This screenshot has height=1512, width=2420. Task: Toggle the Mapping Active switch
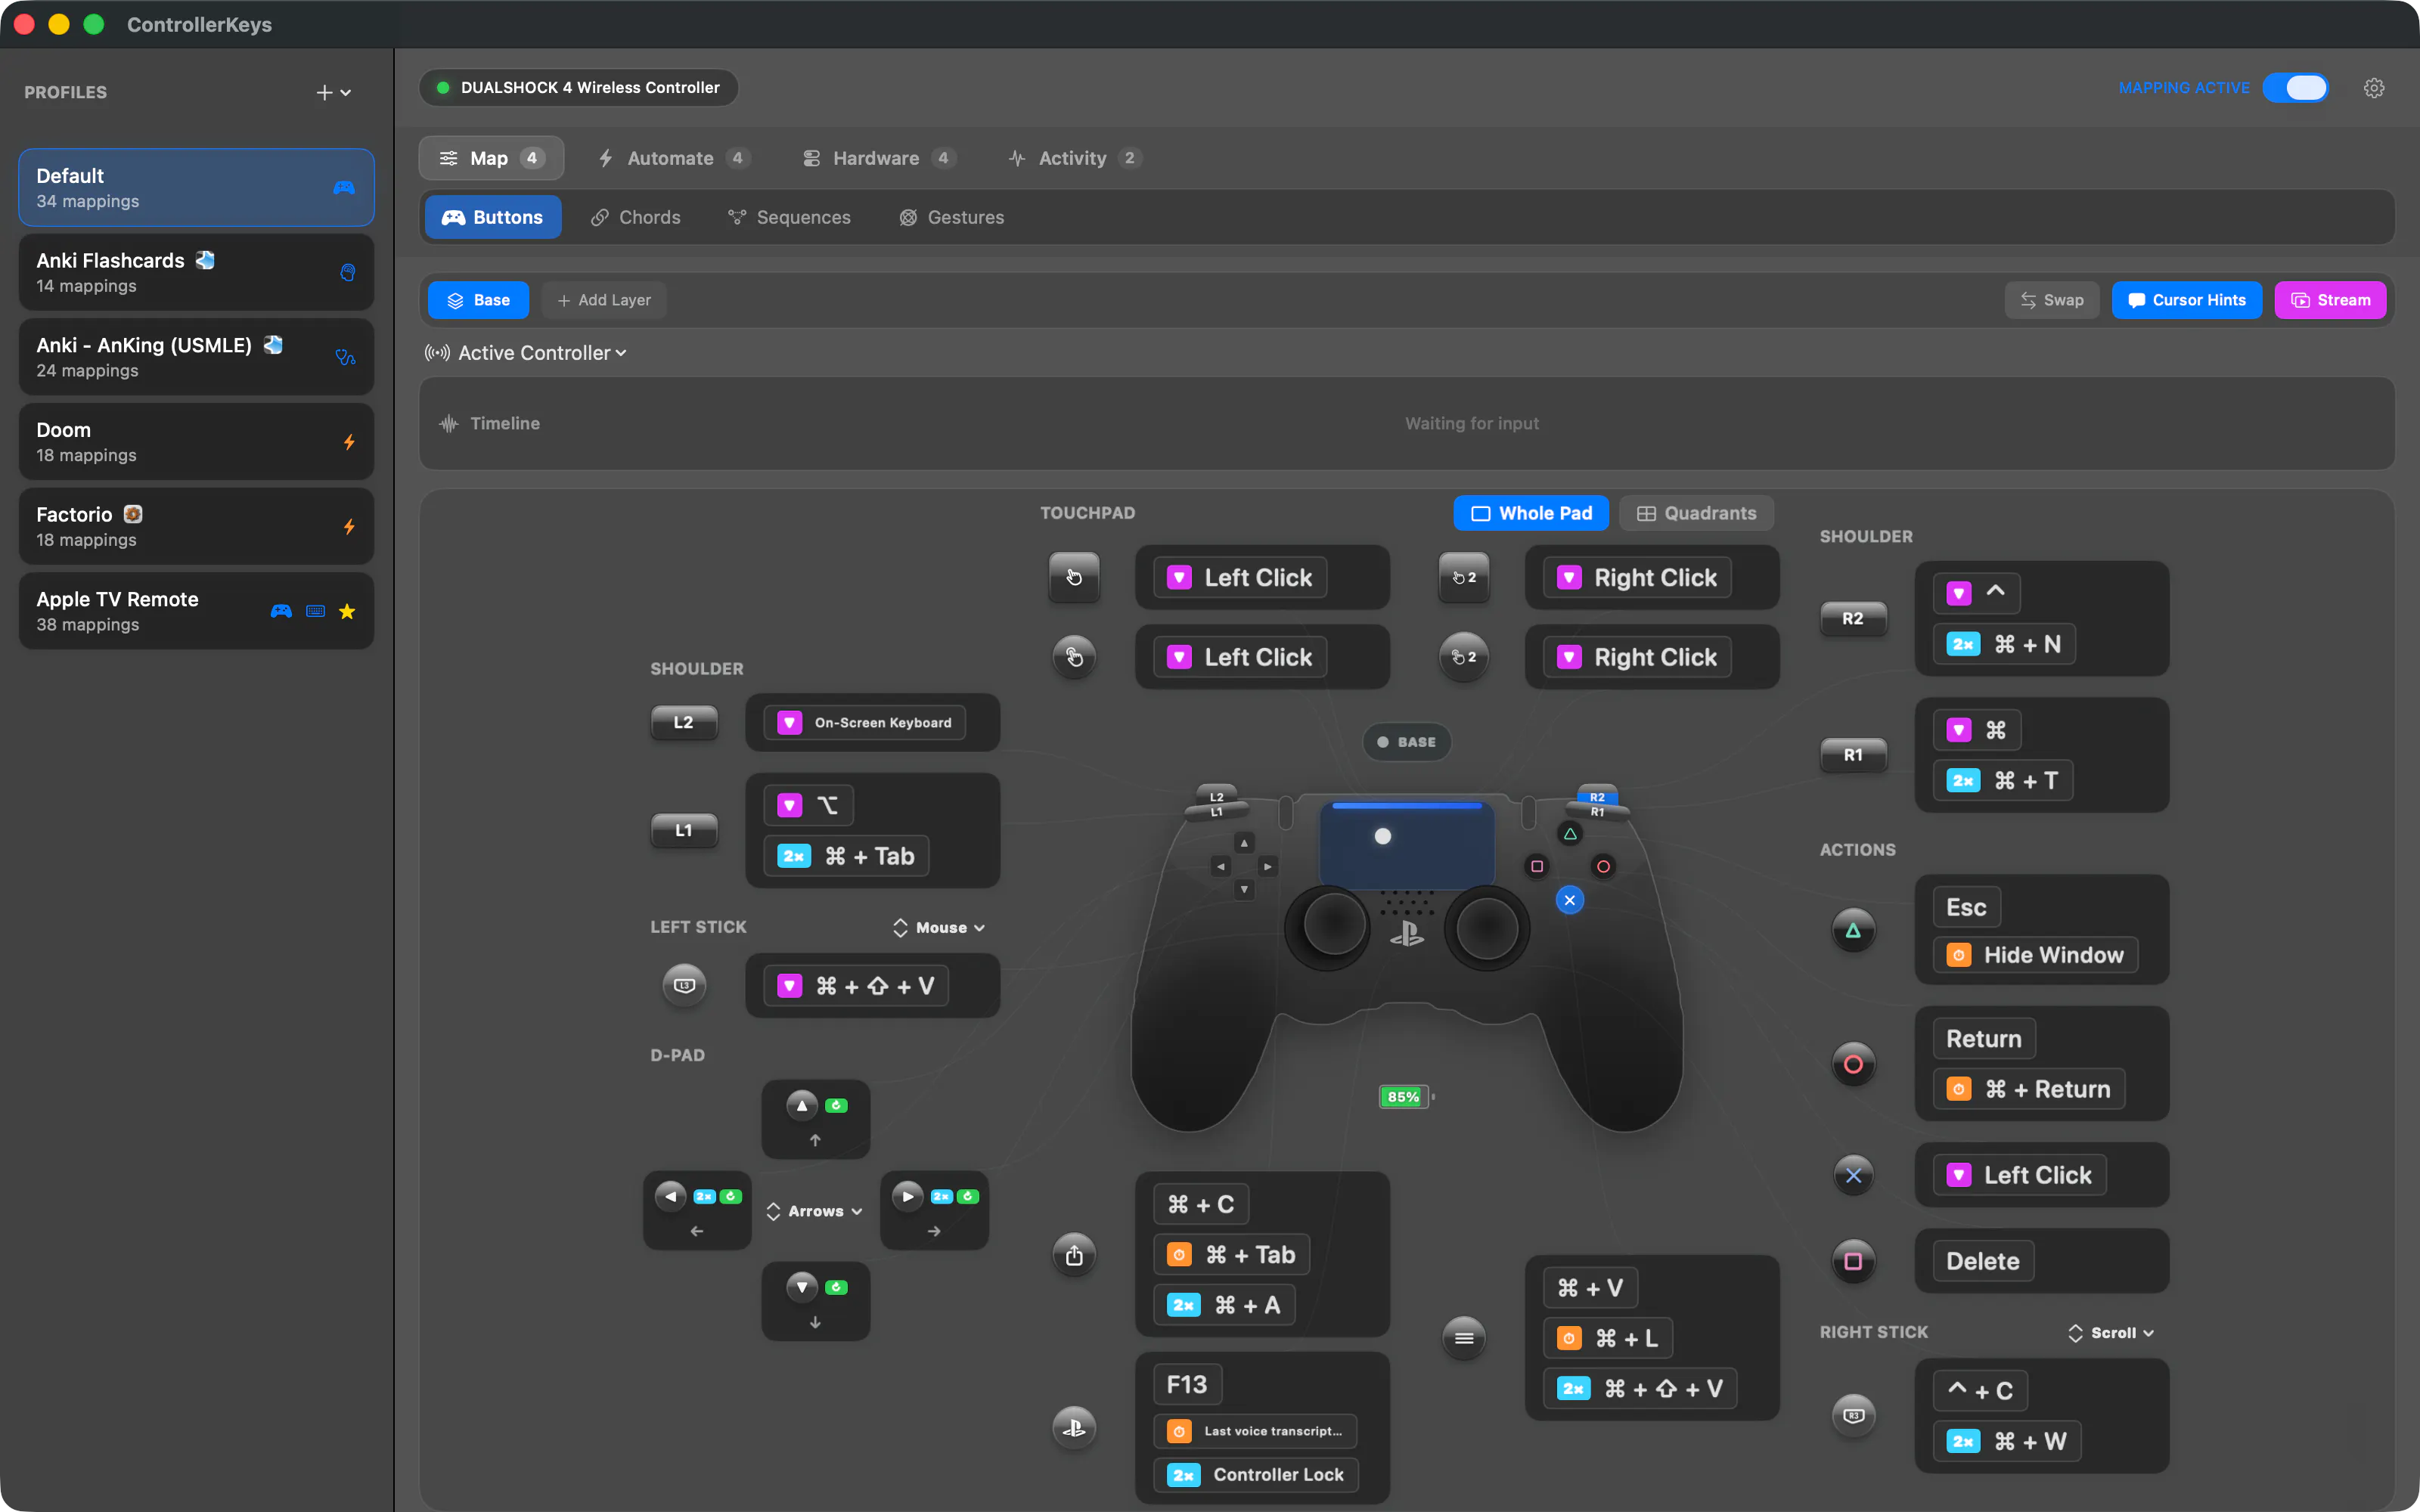coord(2296,88)
